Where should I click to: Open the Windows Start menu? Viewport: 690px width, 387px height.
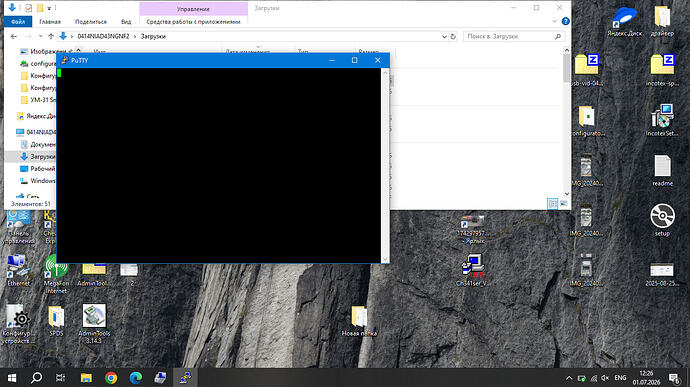point(12,378)
